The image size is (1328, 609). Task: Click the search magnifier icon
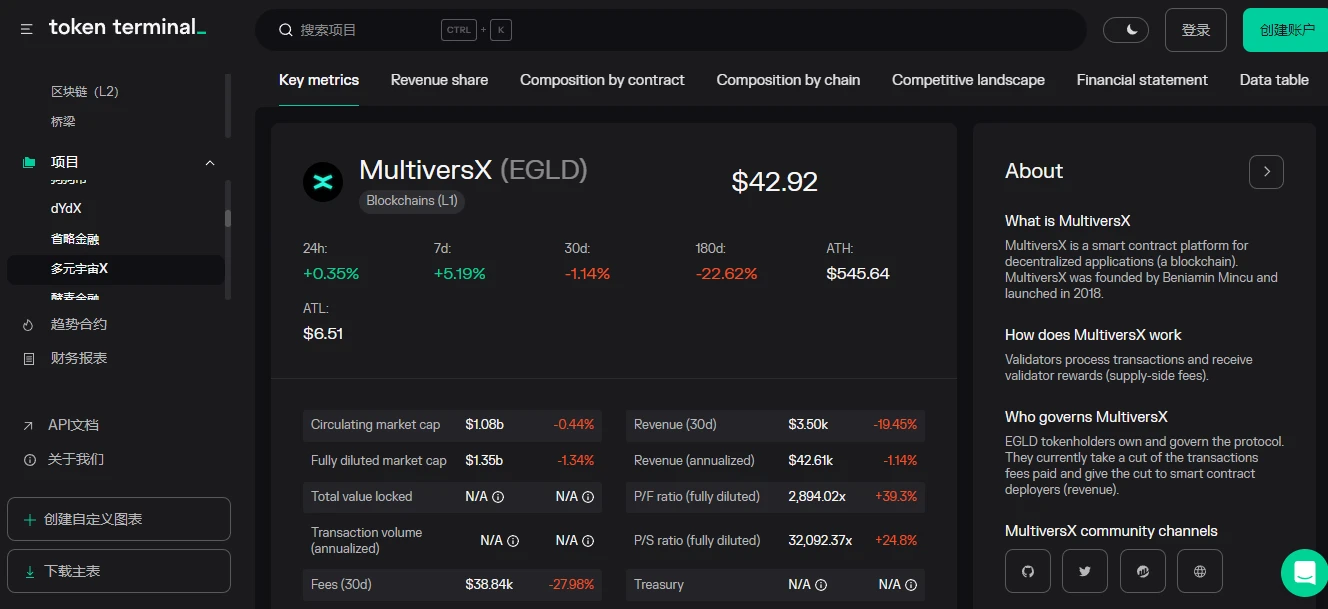285,30
